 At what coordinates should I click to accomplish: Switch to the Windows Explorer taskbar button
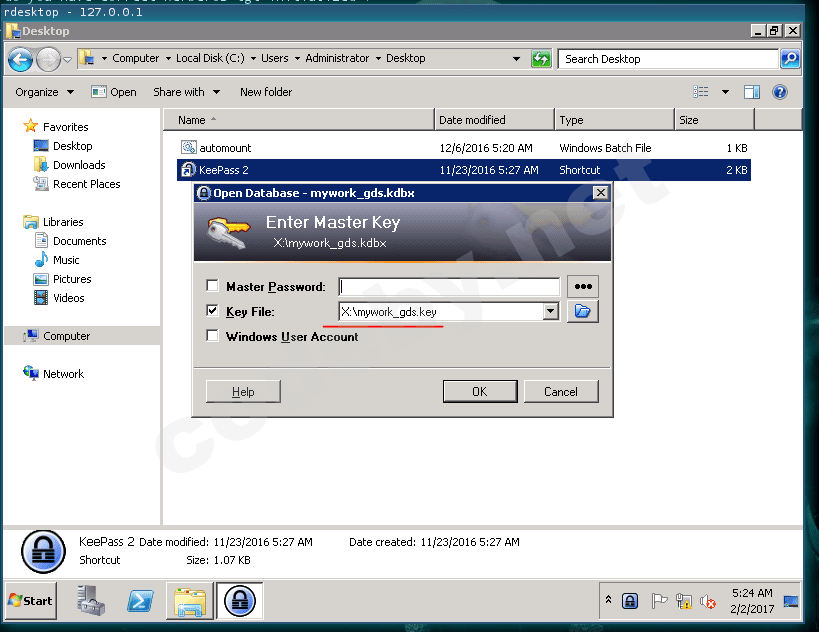pyautogui.click(x=190, y=601)
